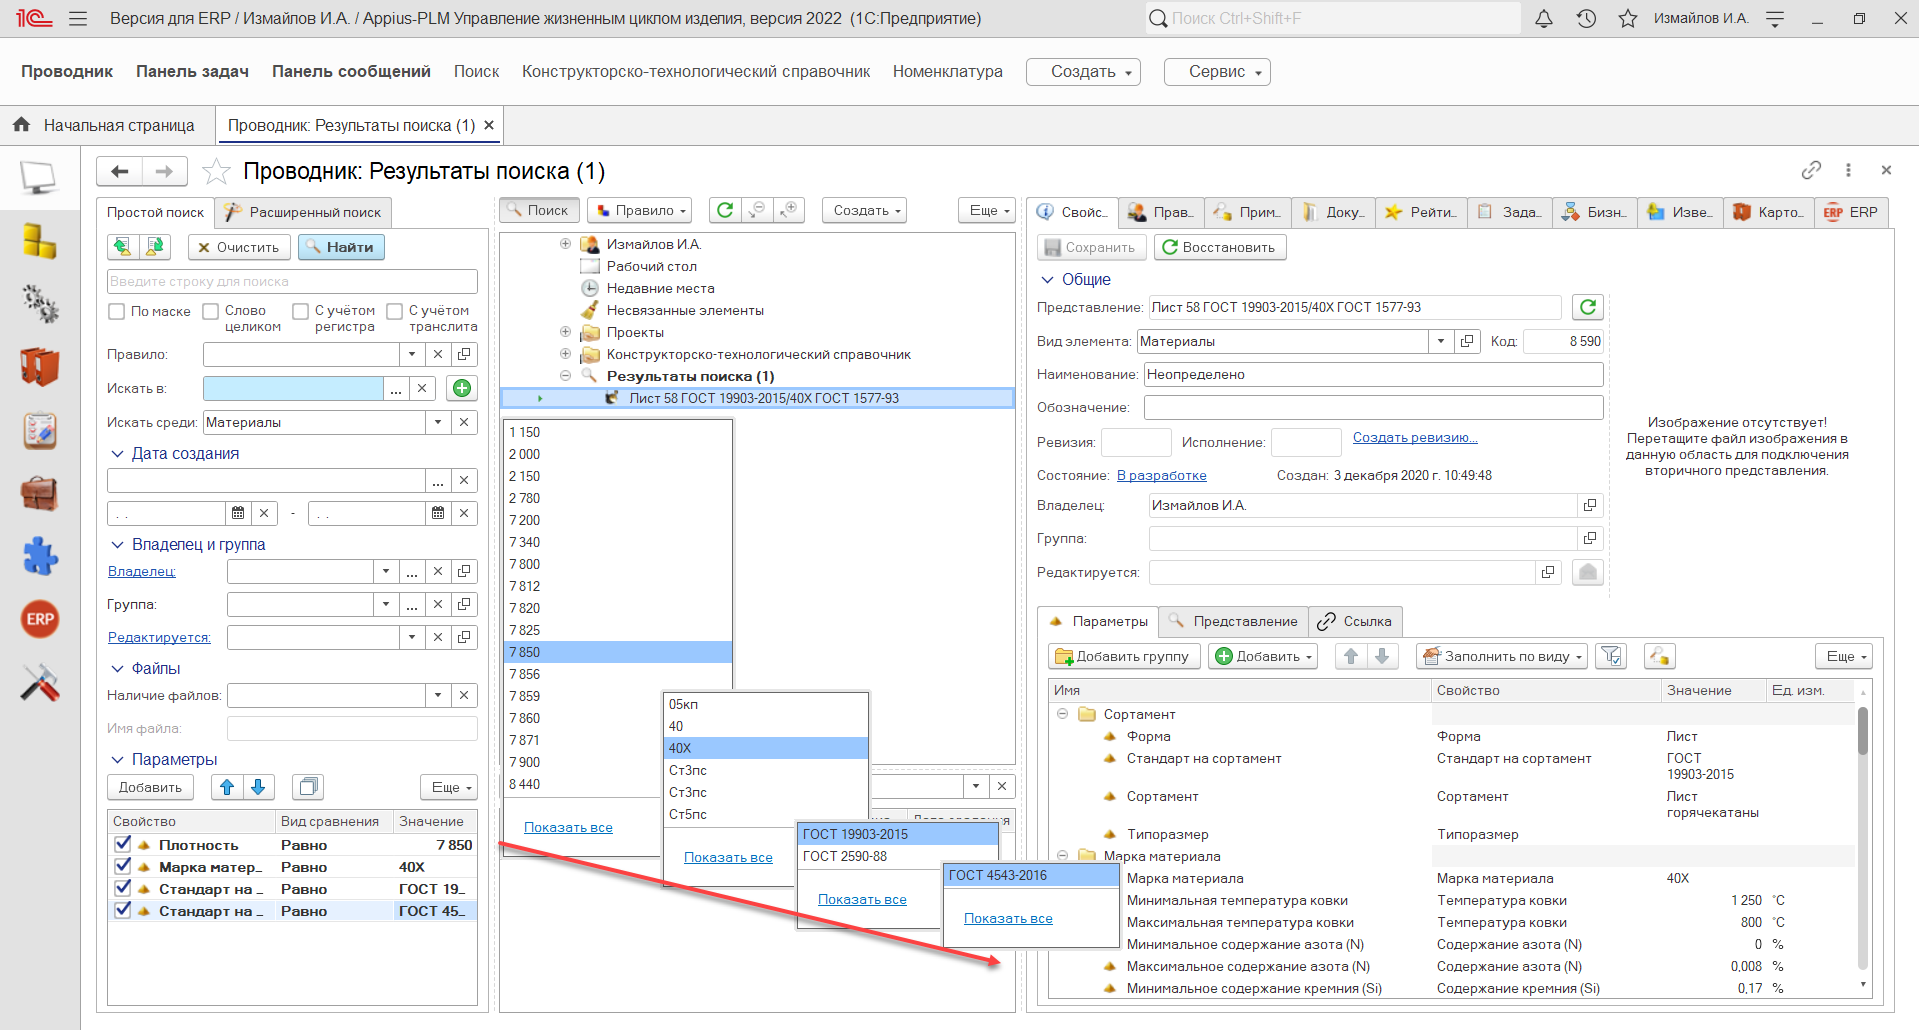Toggle С учётом регистра checkbox
Viewport: 1919px width, 1030px height.
(300, 311)
